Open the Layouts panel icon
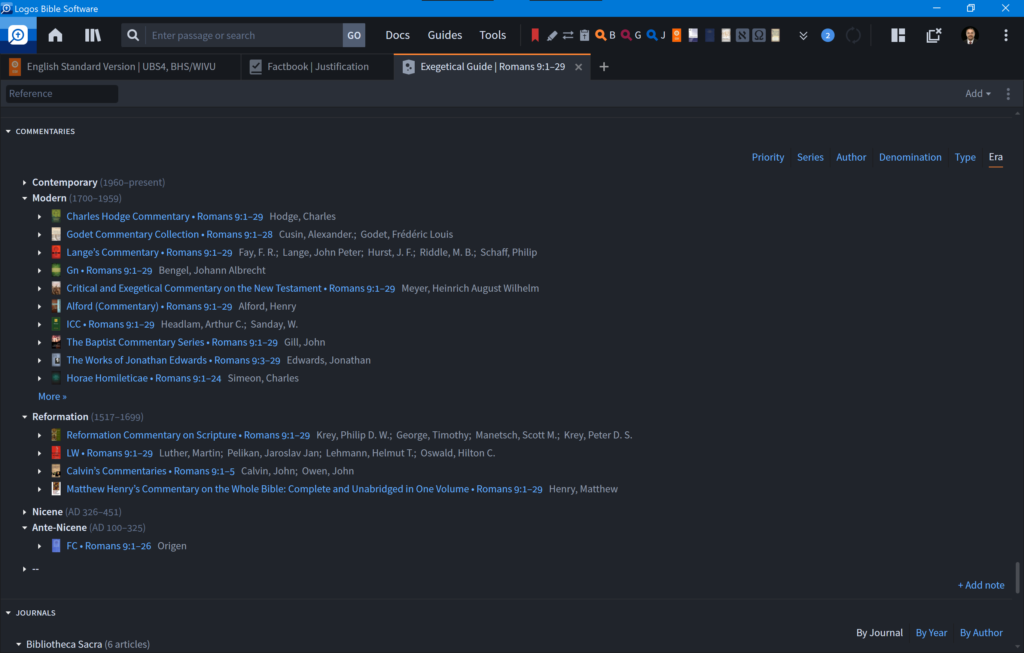The image size is (1024, 653). [898, 35]
